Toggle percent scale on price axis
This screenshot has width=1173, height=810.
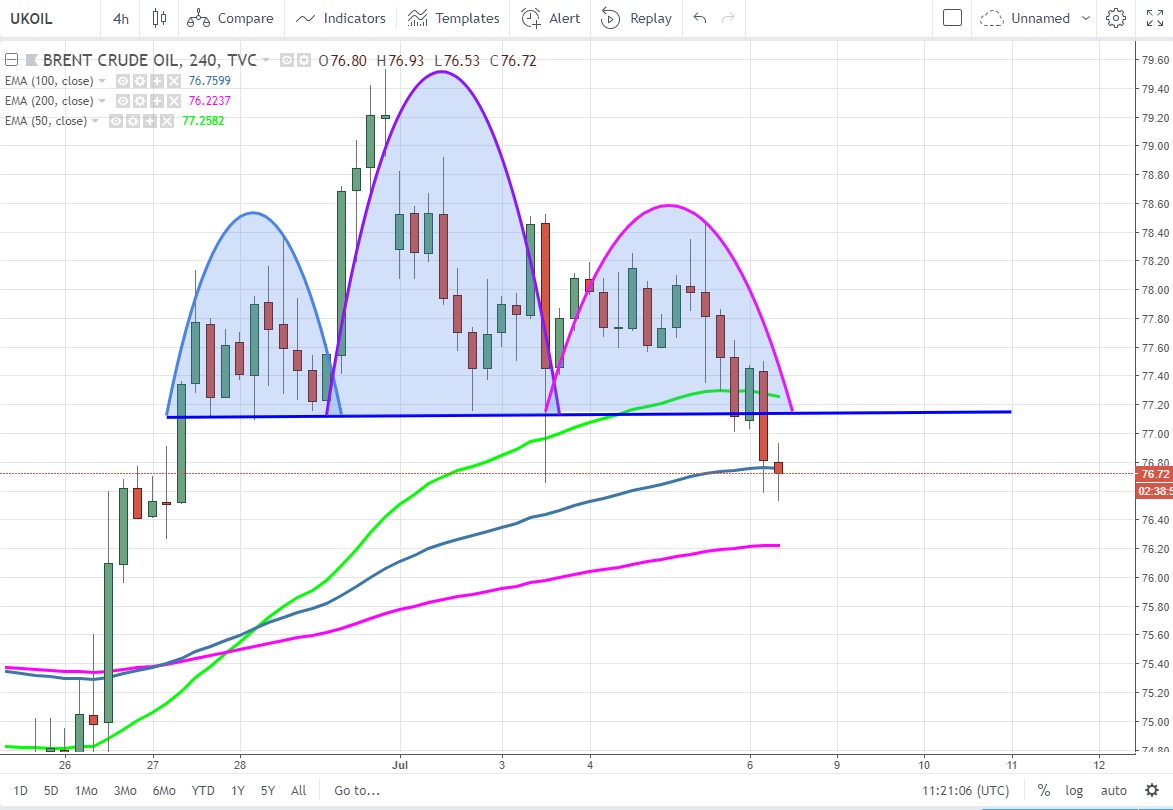tap(1044, 790)
